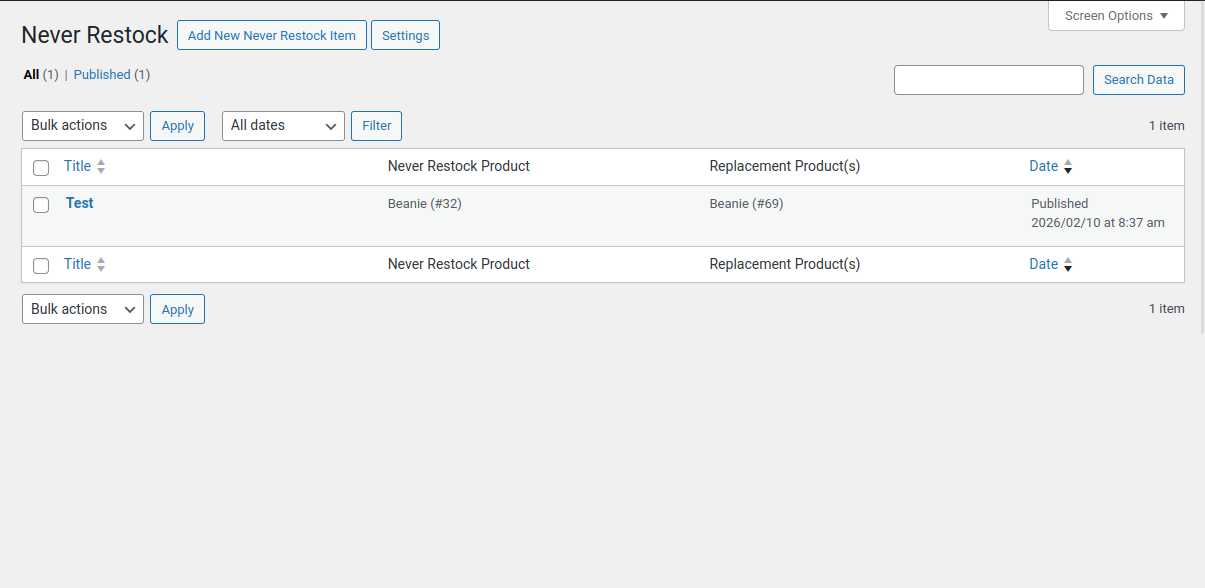The width and height of the screenshot is (1205, 588).
Task: Open the Test item link
Action: tap(80, 203)
